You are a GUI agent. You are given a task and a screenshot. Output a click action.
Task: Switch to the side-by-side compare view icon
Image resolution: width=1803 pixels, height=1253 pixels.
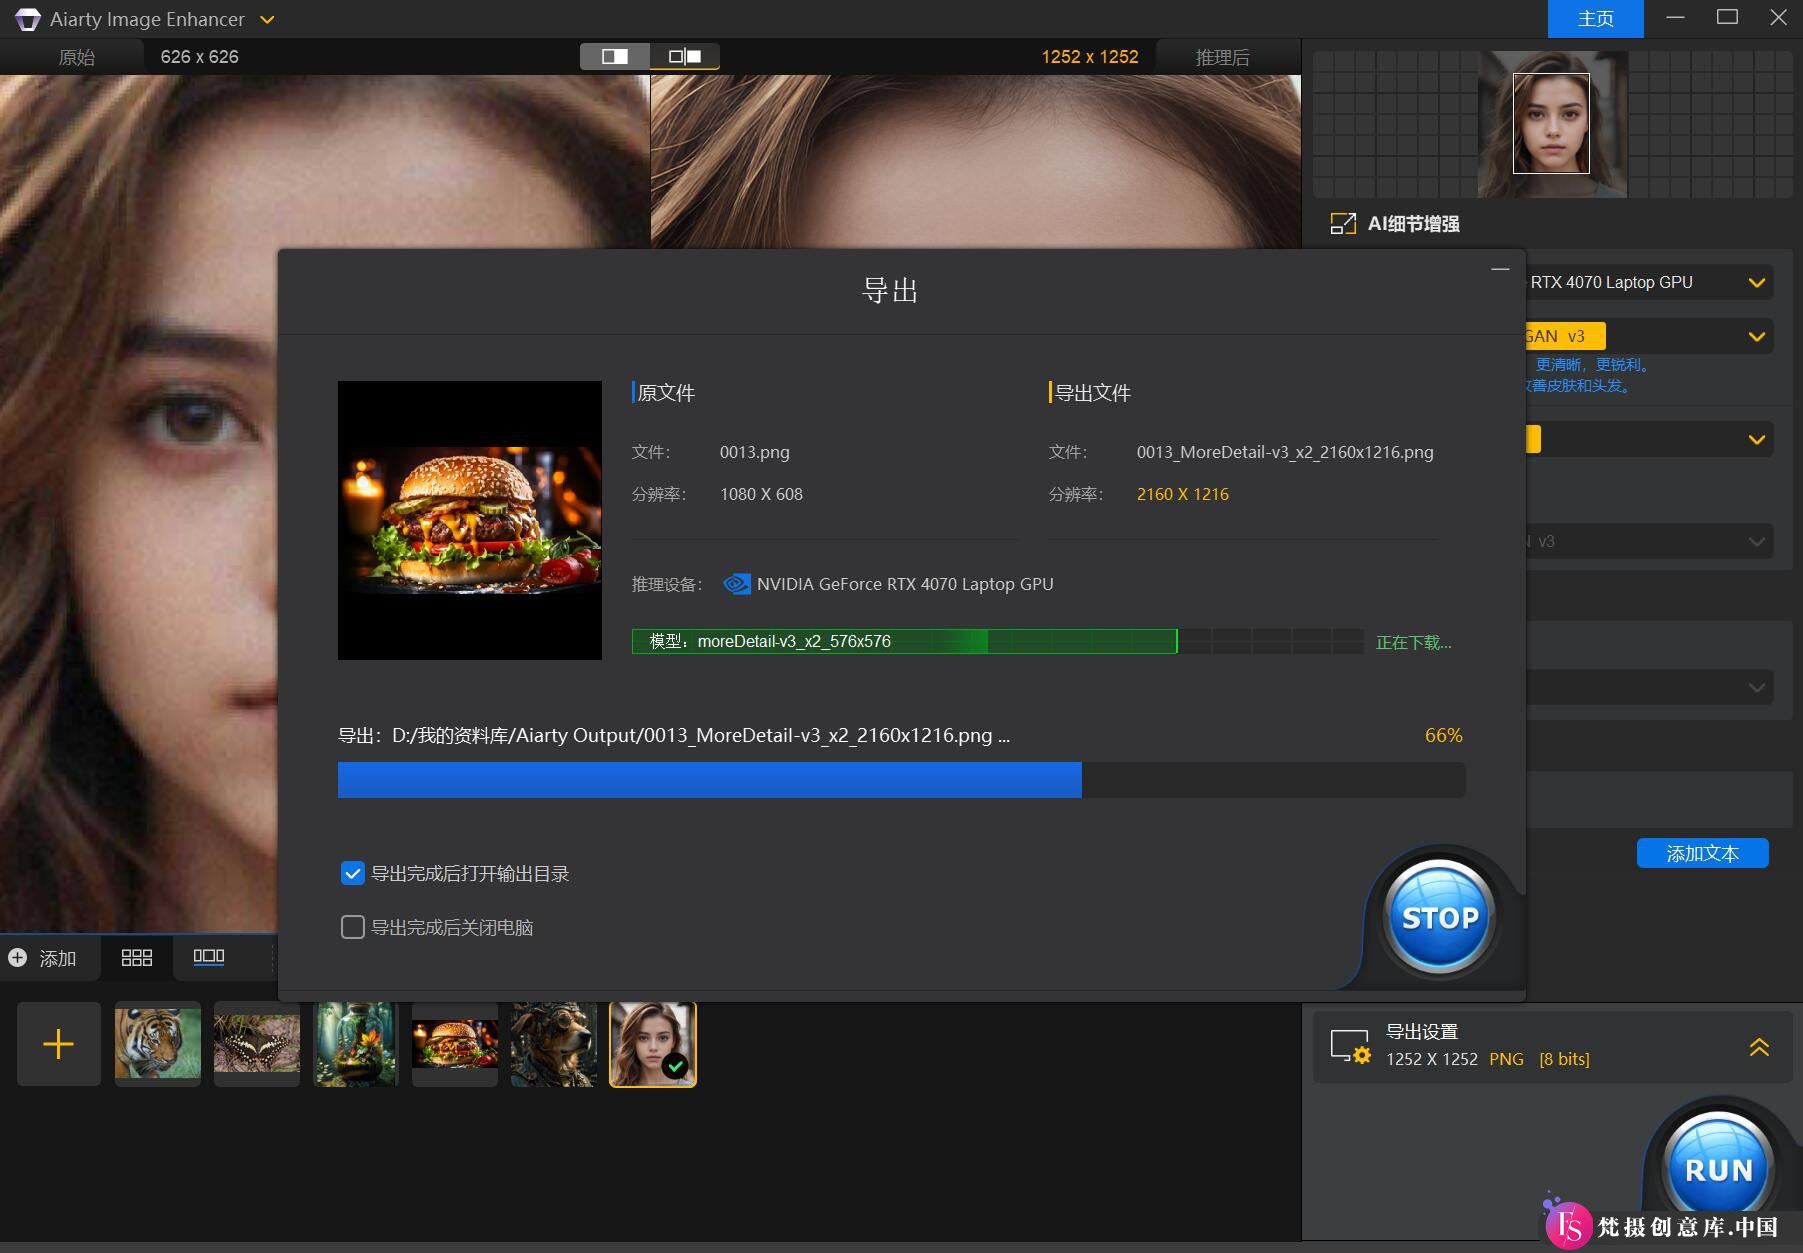click(685, 56)
